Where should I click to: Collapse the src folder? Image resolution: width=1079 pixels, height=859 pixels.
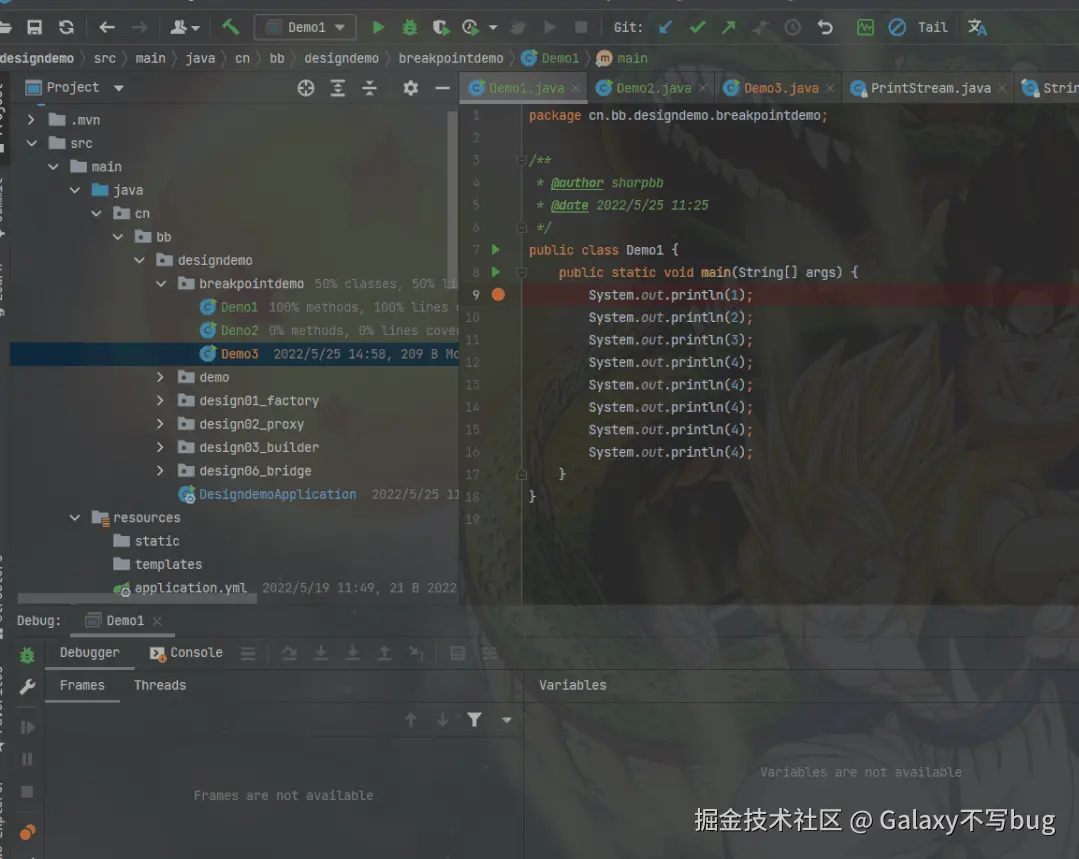(32, 143)
